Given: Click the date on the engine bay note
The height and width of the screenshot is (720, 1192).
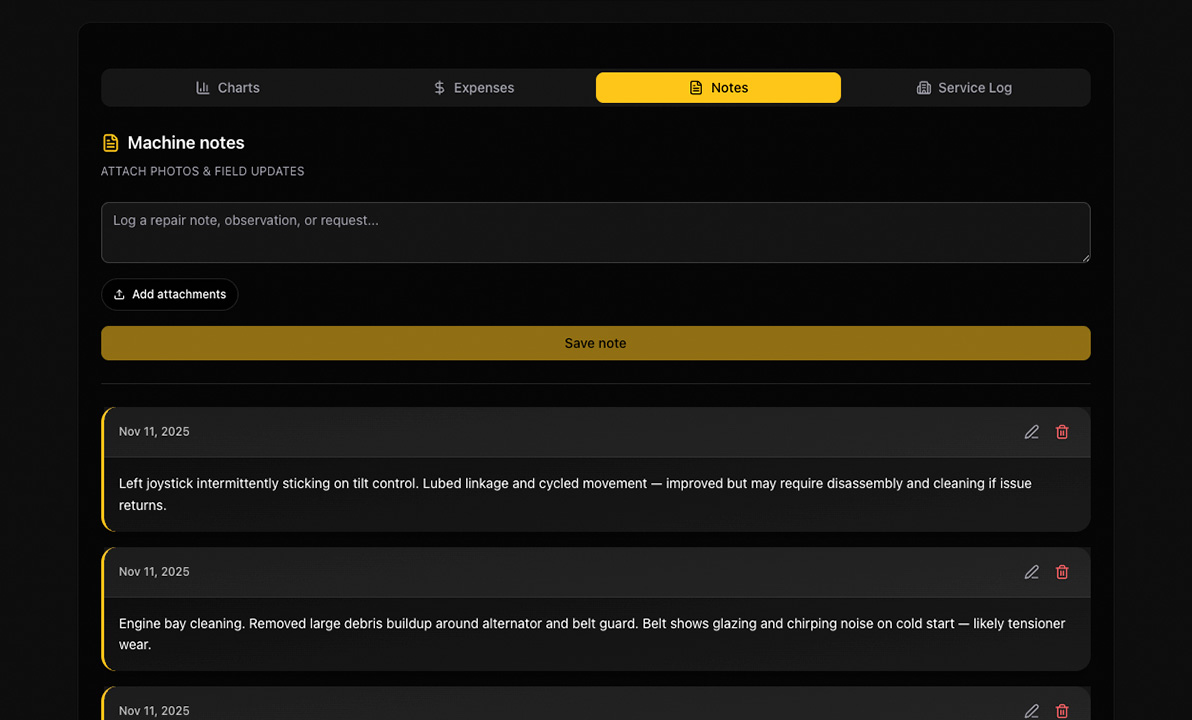Looking at the screenshot, I should pyautogui.click(x=154, y=572).
